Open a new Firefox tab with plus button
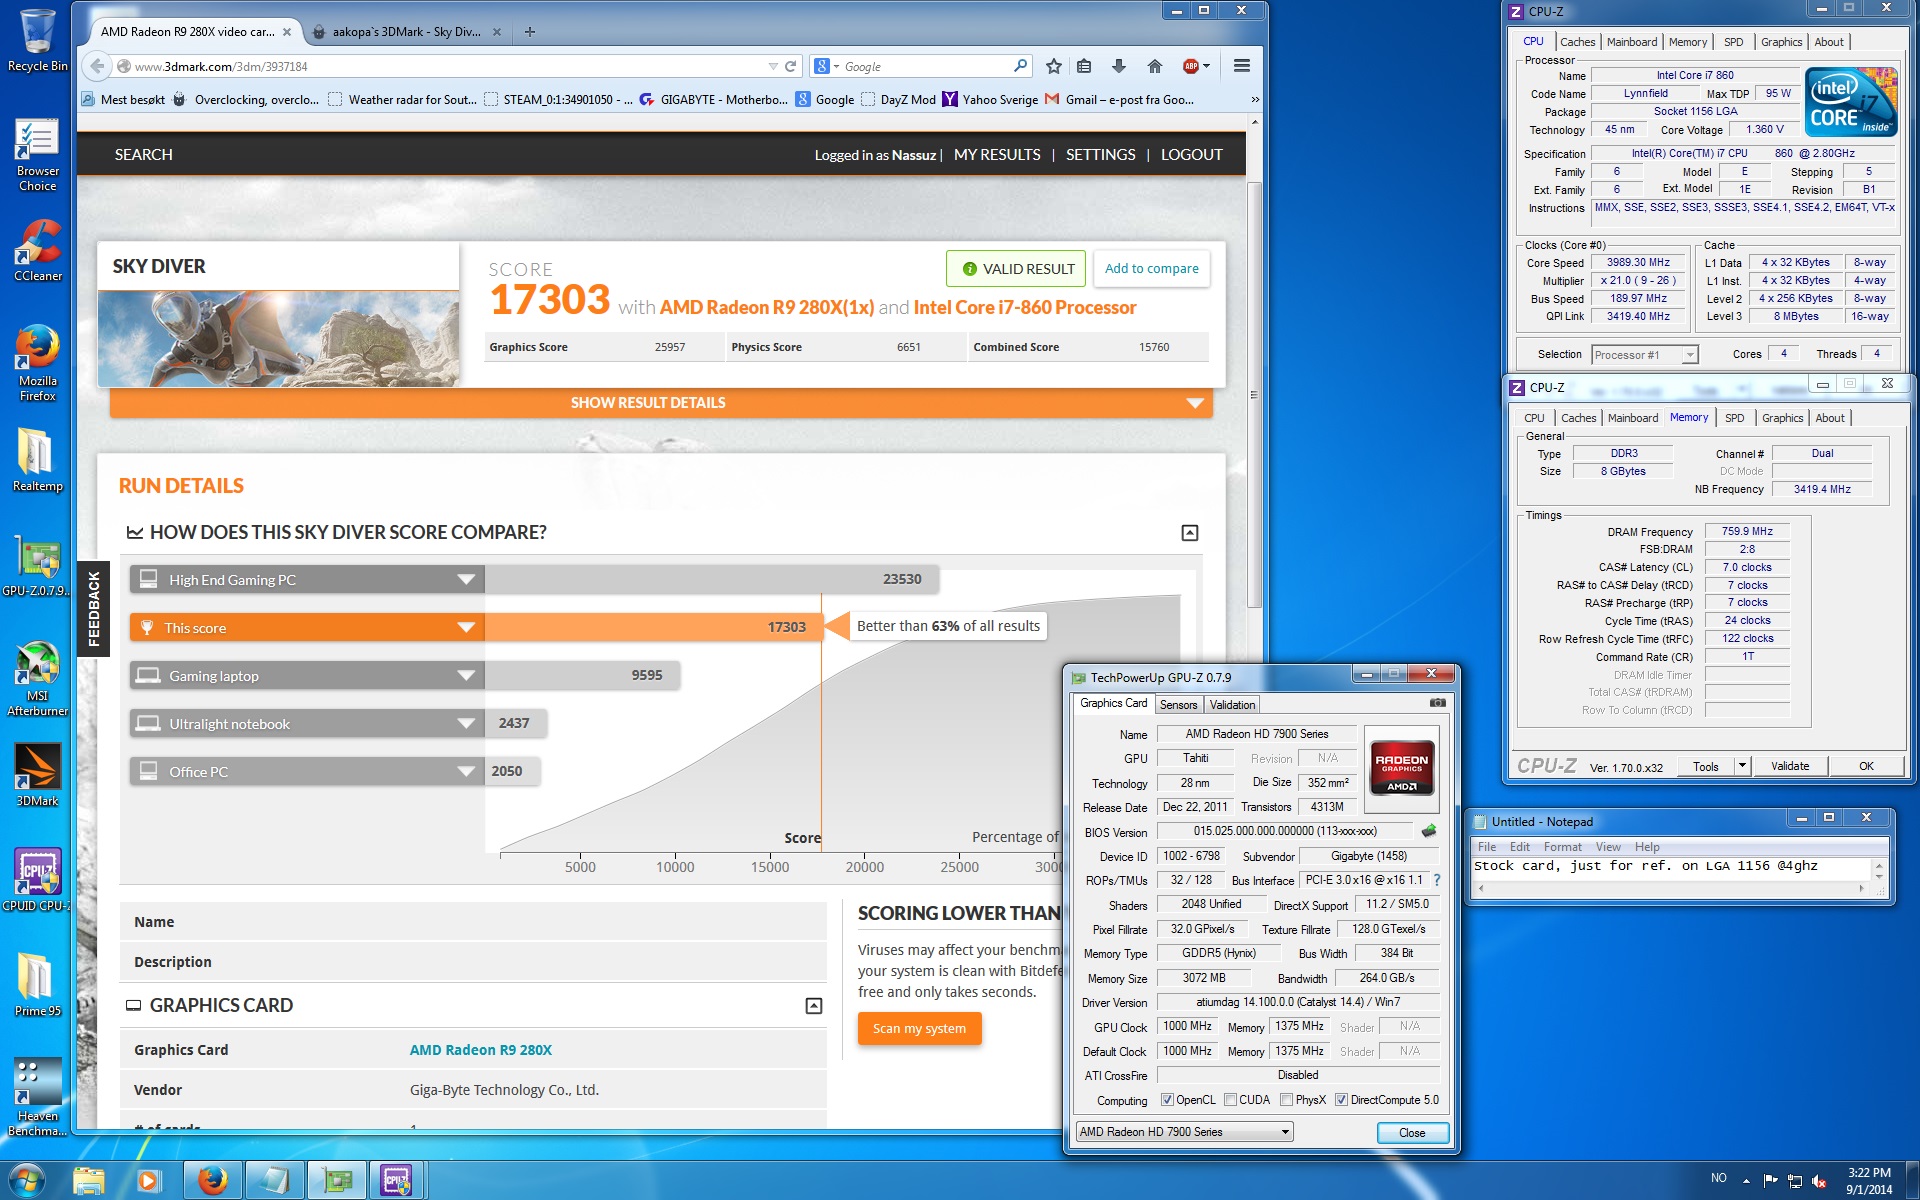1920x1200 pixels. 530,32
